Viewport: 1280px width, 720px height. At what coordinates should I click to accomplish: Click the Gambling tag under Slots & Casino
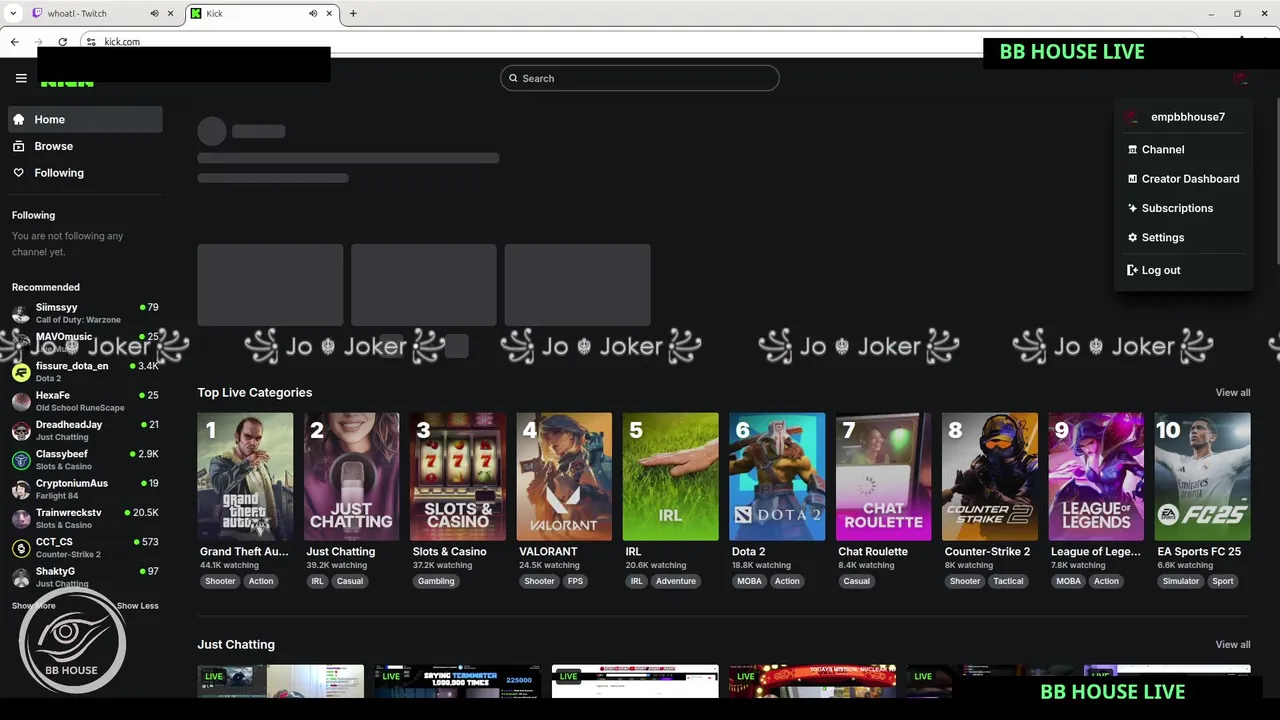[436, 581]
